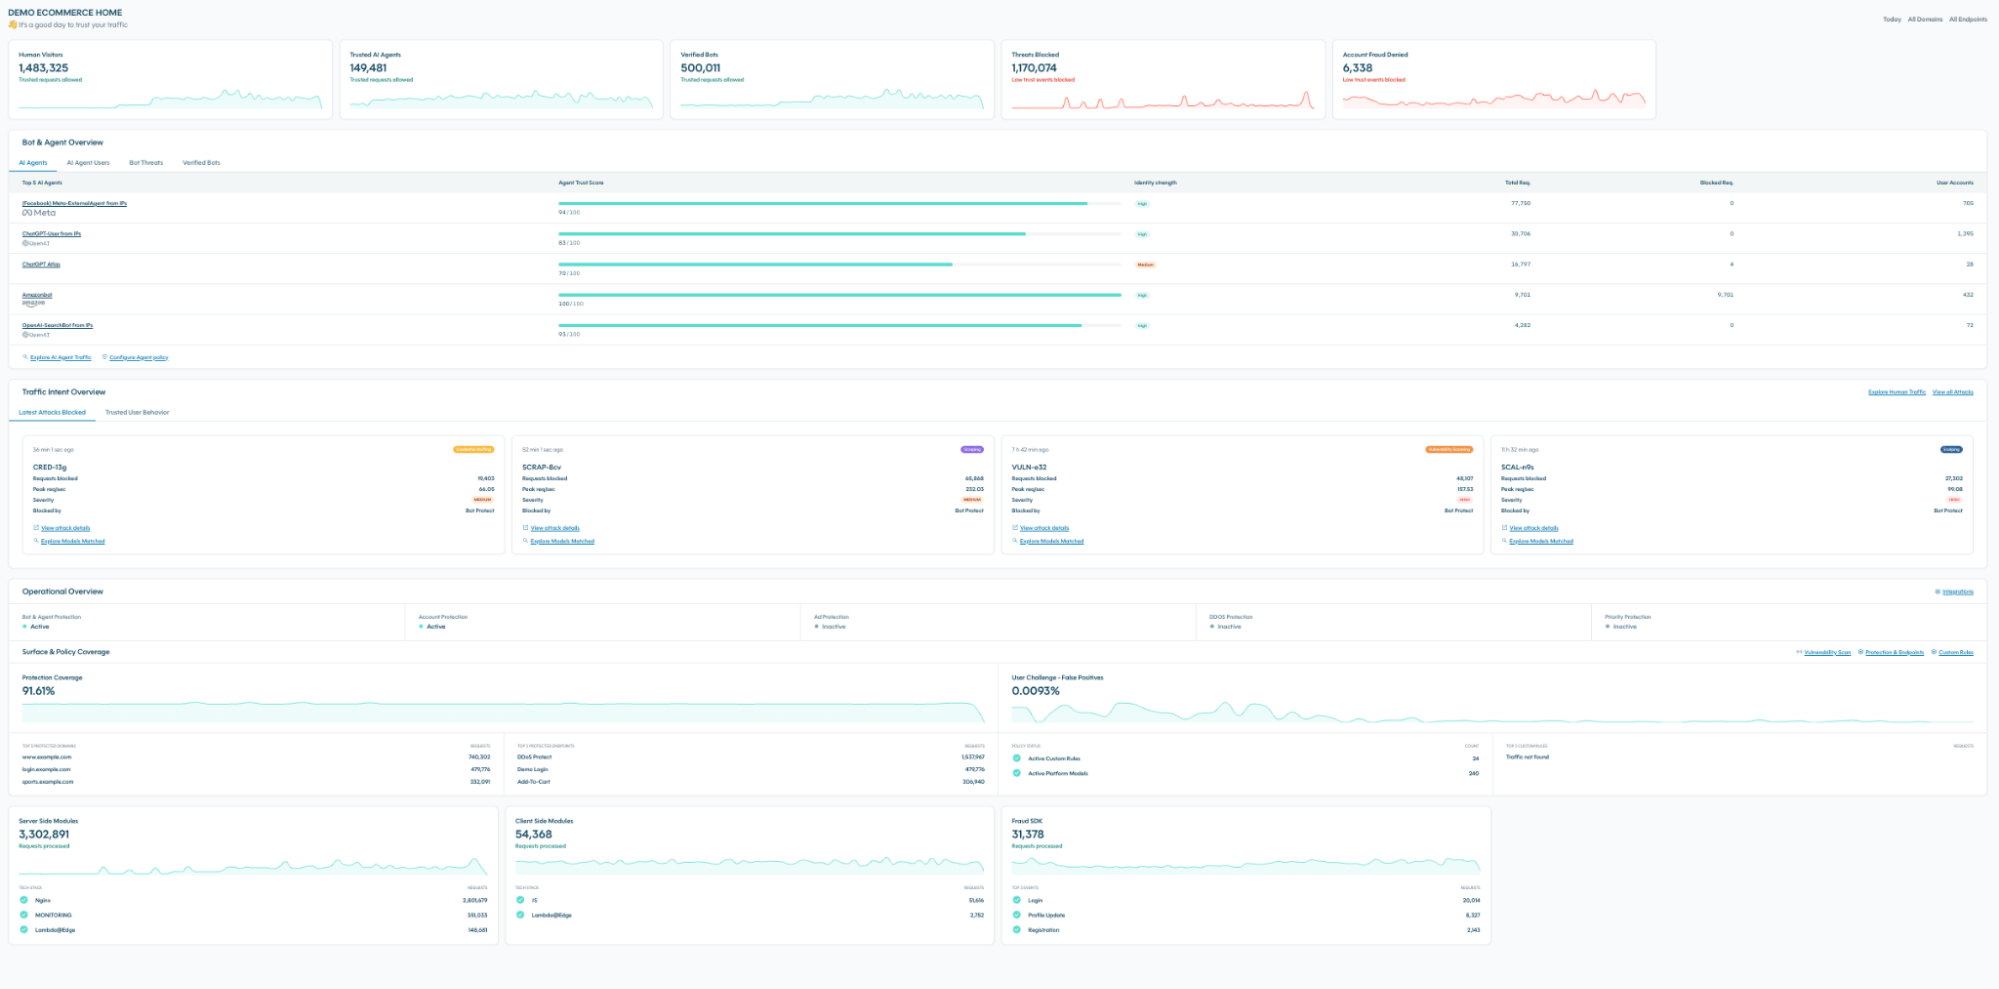1999x989 pixels.
Task: Click the sports.example.com domain row
Action: (x=256, y=782)
